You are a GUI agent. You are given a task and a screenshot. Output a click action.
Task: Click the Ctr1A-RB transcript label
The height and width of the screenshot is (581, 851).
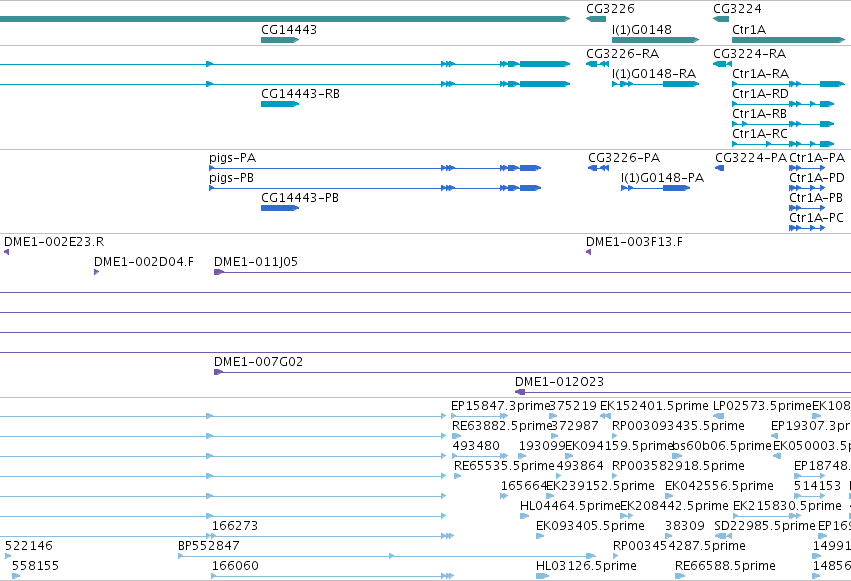759,114
